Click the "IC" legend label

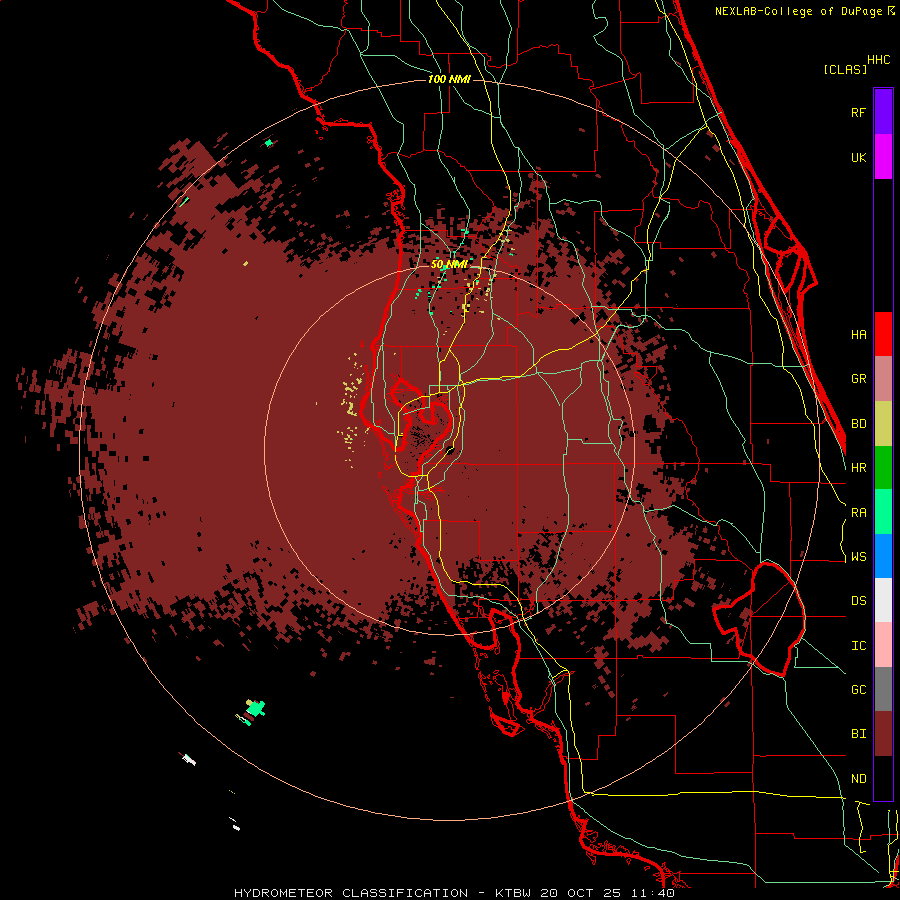point(859,646)
